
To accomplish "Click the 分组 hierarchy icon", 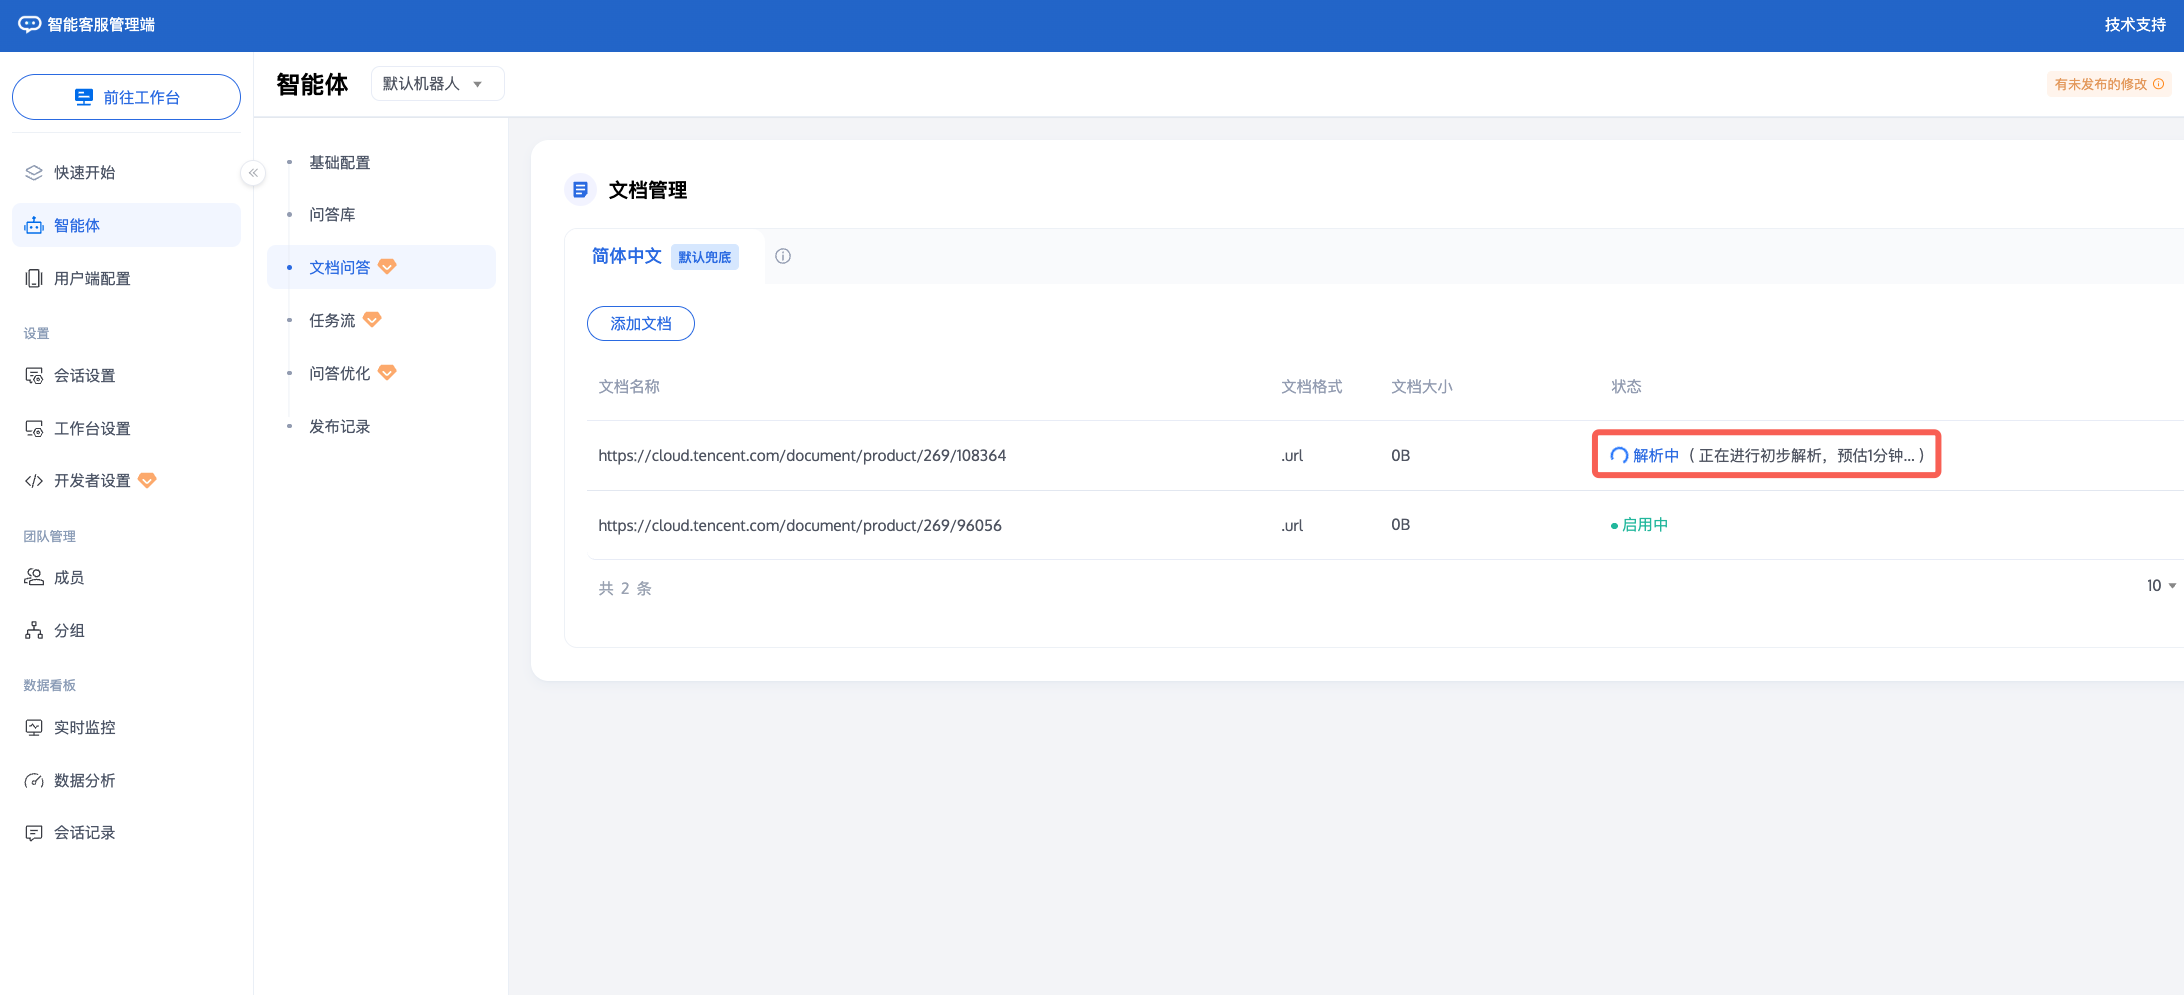I will coord(34,631).
